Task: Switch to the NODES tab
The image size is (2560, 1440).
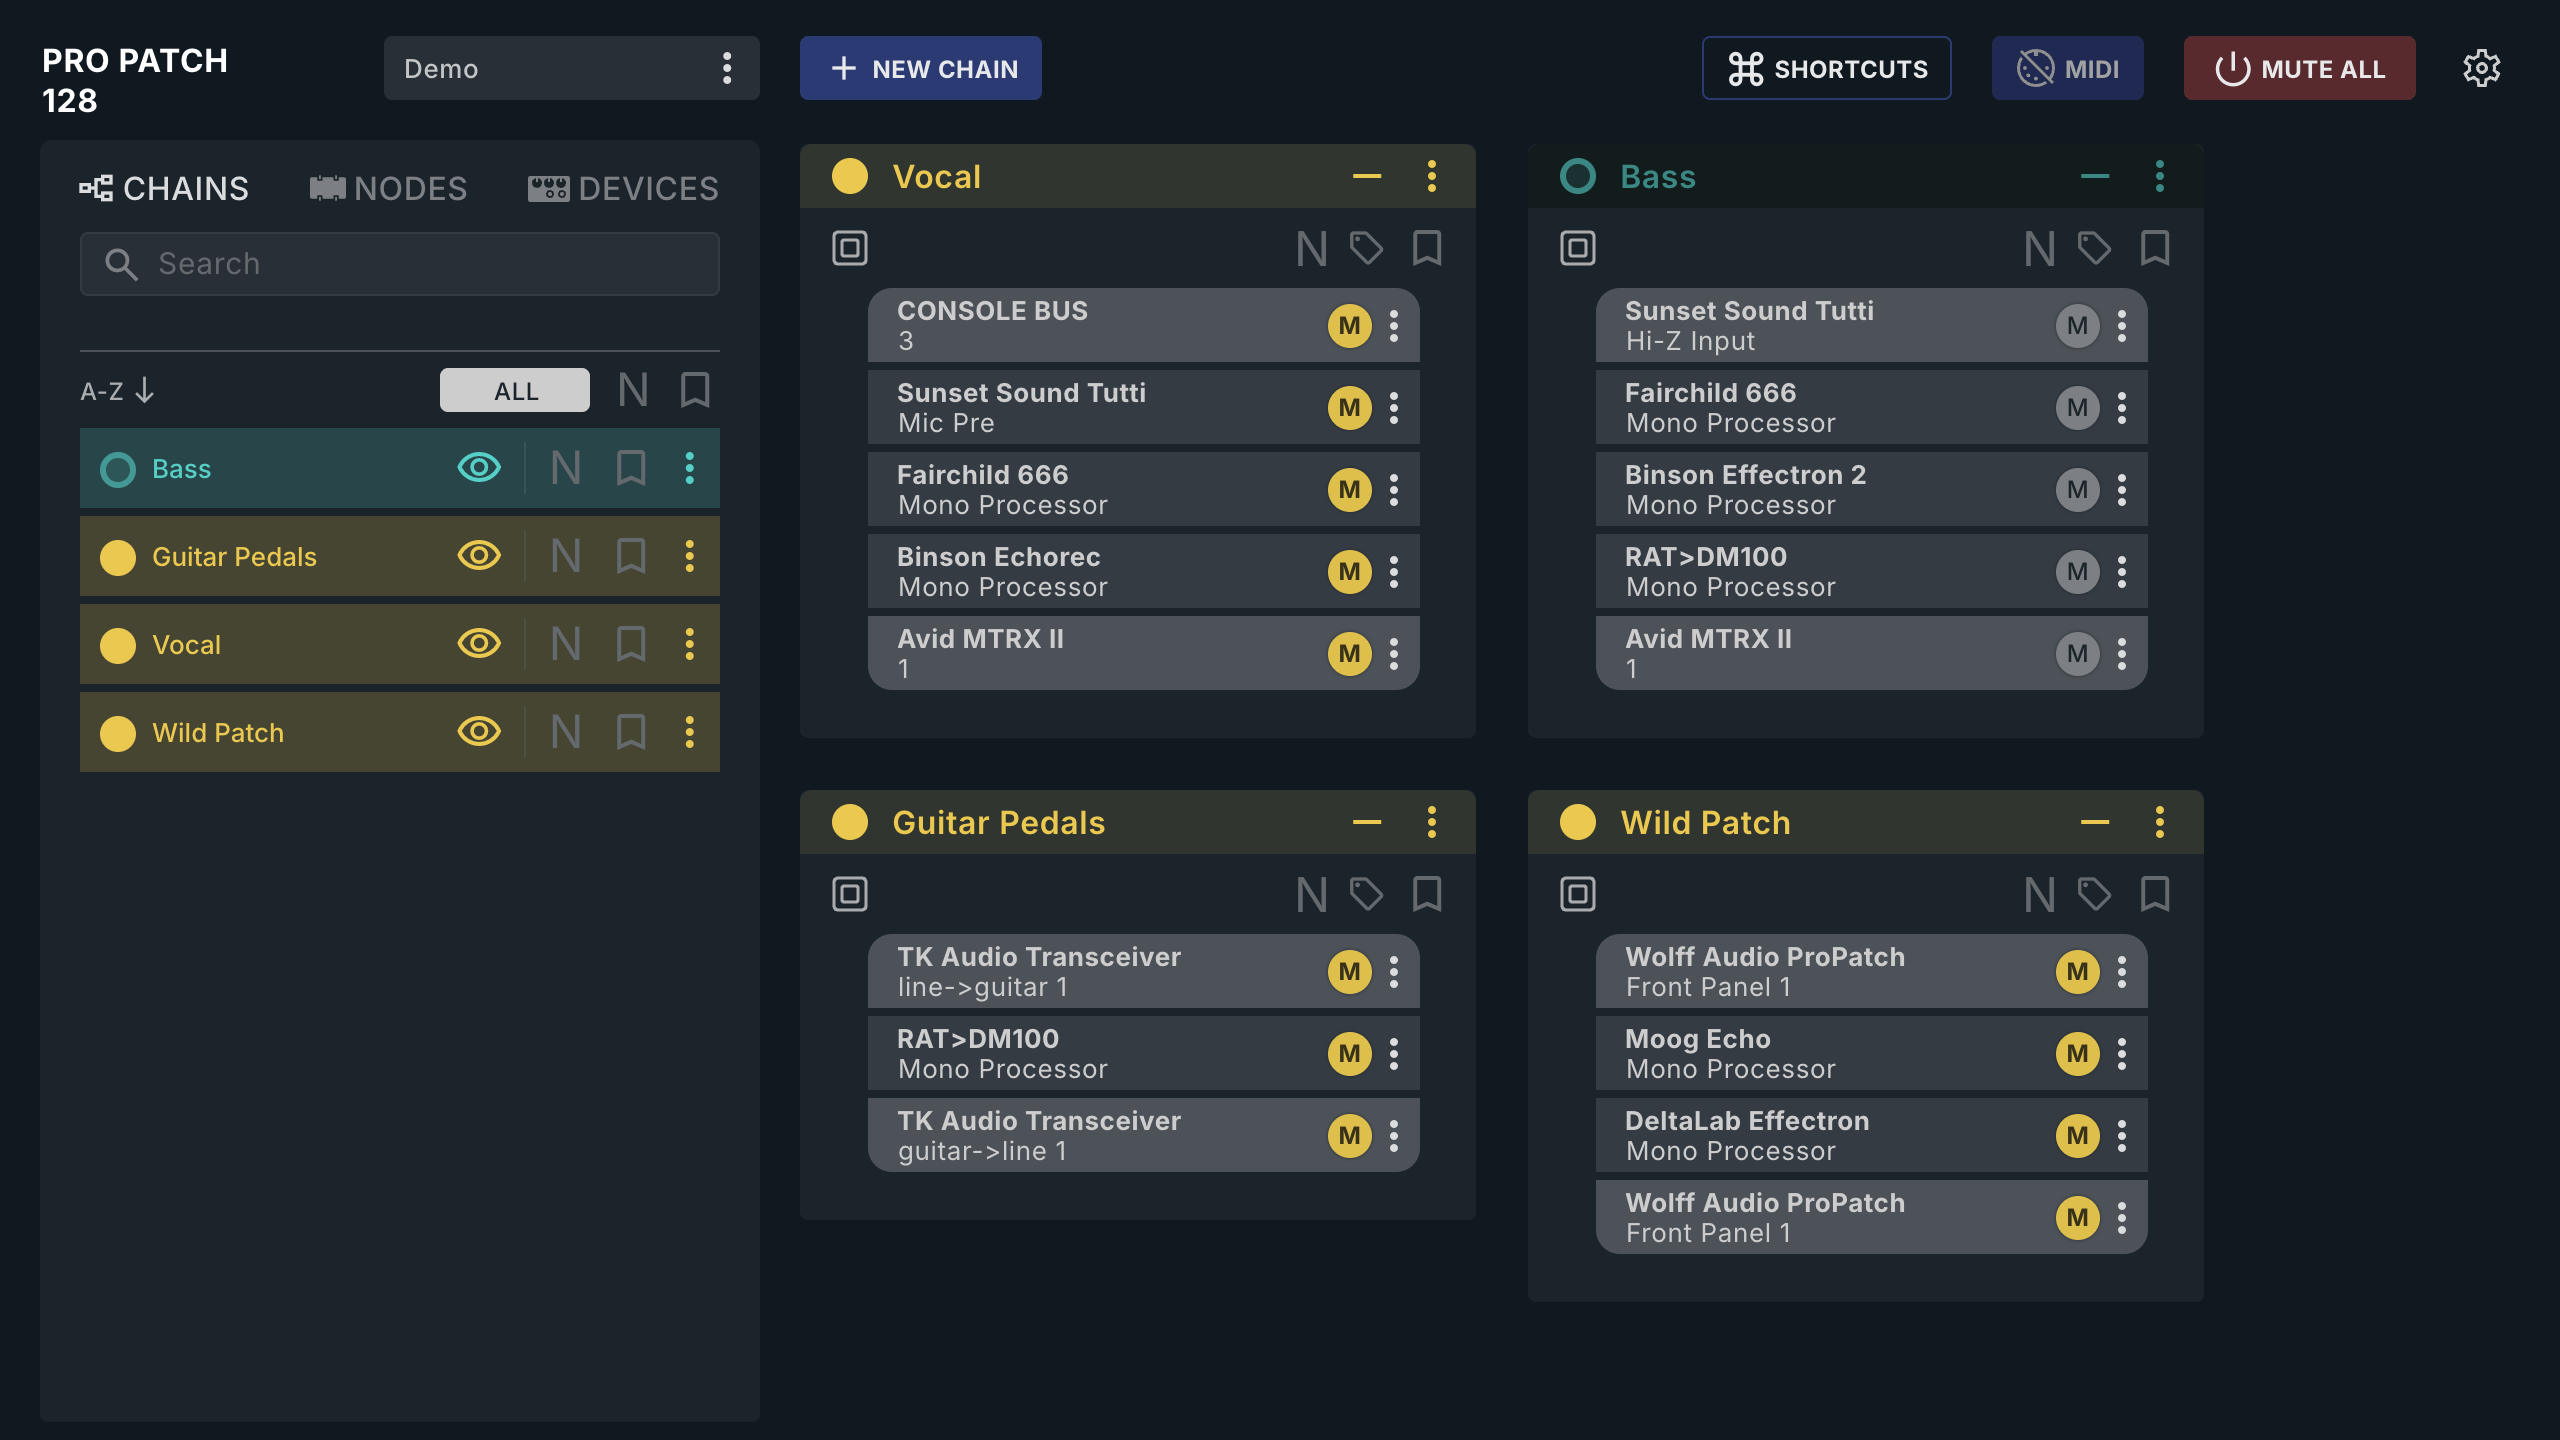Action: [x=388, y=188]
